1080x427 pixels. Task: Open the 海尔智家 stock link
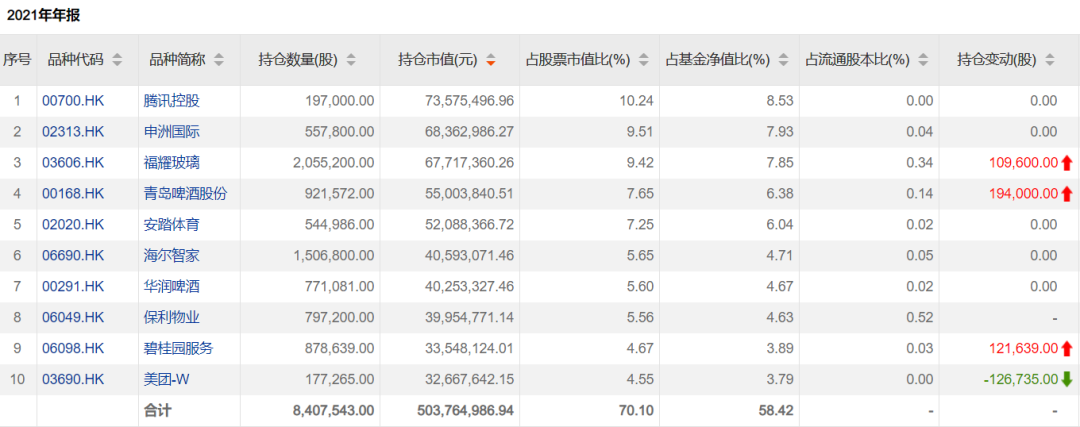pos(172,256)
